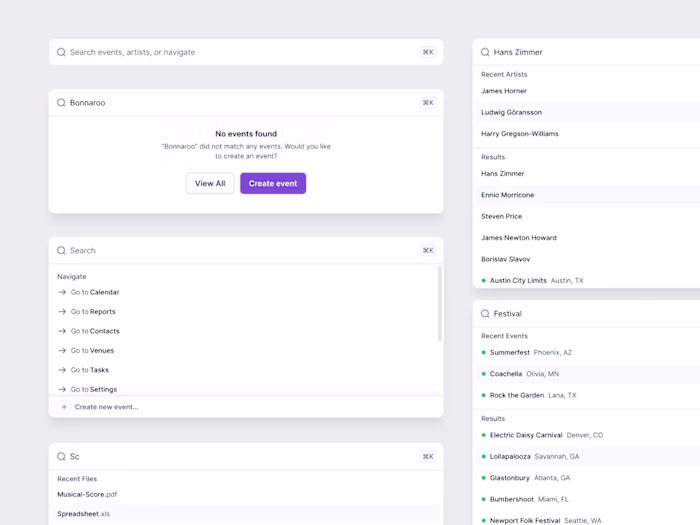Select Borislav Slavov result
The image size is (700, 525).
(588, 259)
